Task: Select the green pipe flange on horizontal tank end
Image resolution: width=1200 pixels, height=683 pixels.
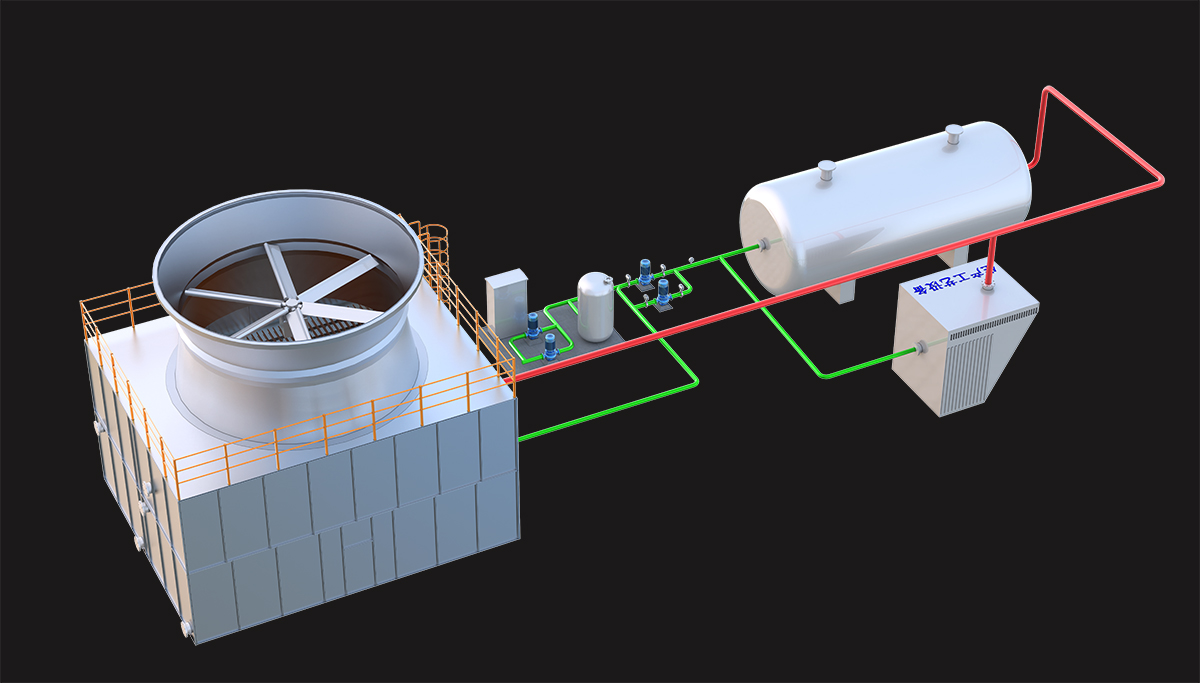Action: [762, 245]
